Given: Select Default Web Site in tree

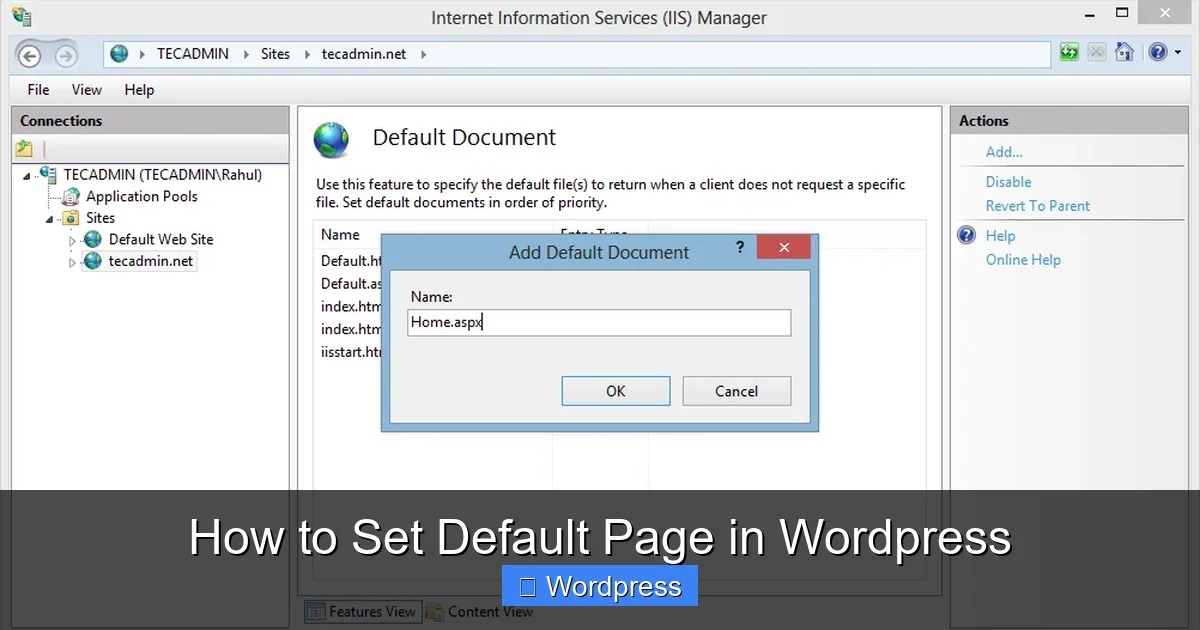Looking at the screenshot, I should (x=161, y=239).
